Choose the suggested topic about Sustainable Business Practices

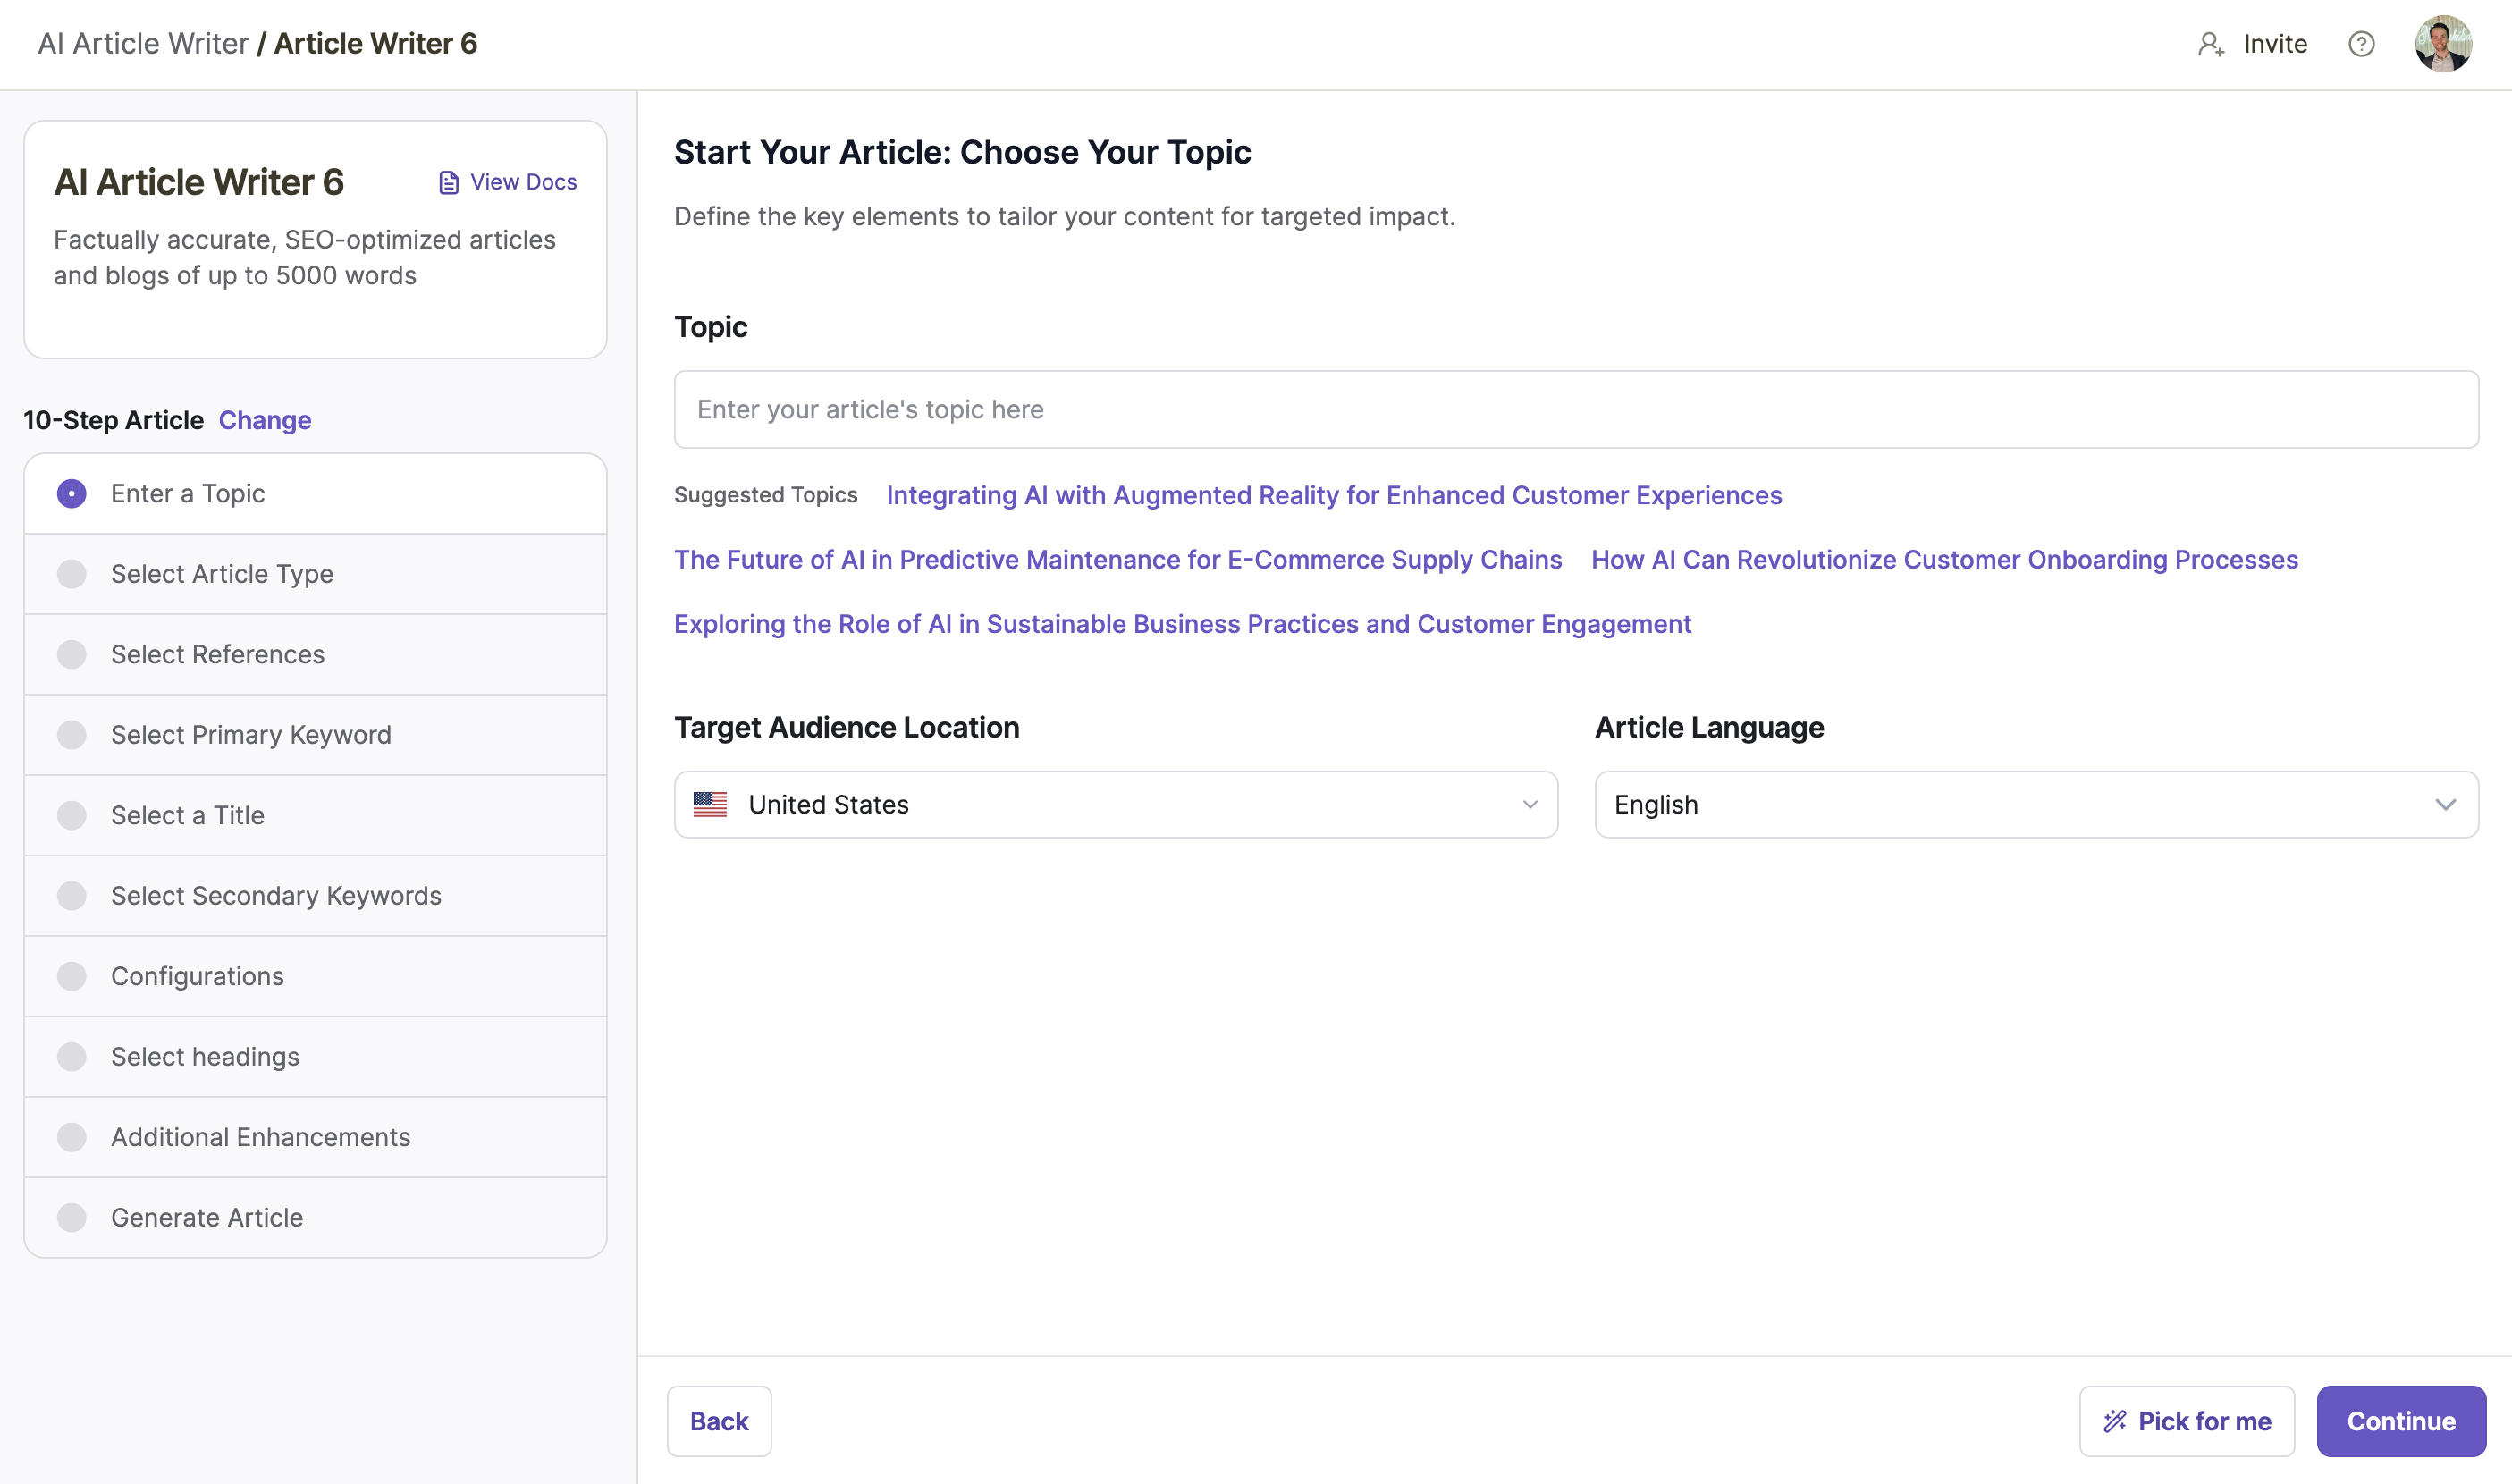pyautogui.click(x=1183, y=624)
